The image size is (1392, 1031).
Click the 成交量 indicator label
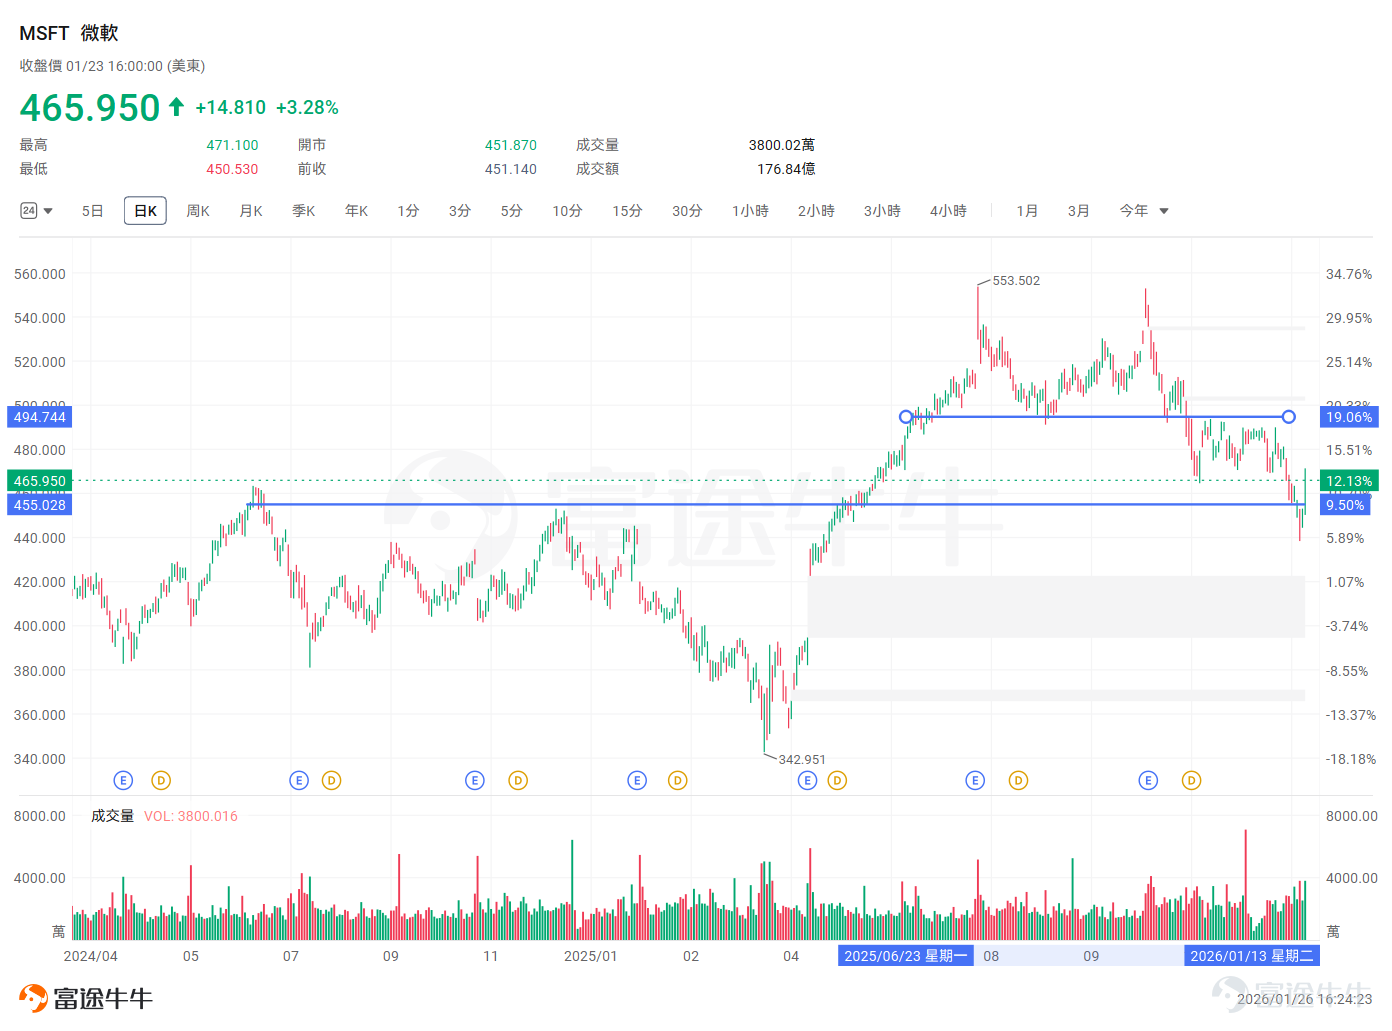click(113, 816)
